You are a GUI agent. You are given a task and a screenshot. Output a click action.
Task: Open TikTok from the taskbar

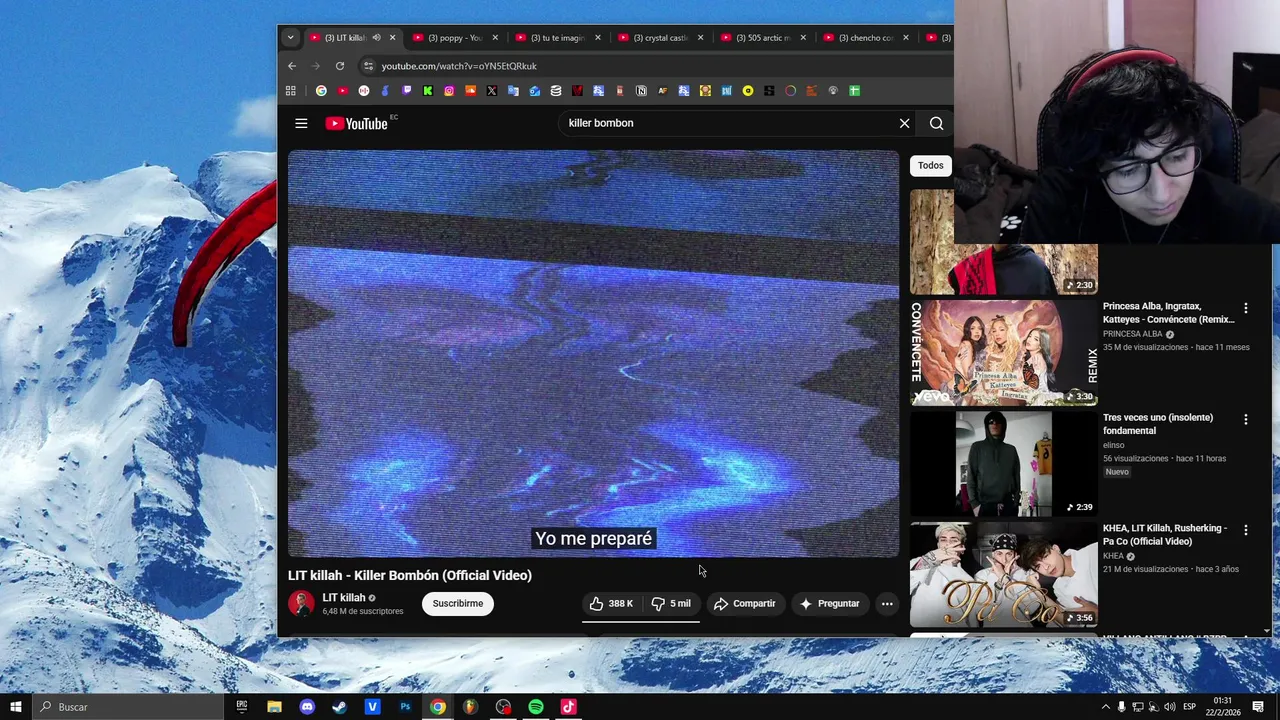pos(568,707)
